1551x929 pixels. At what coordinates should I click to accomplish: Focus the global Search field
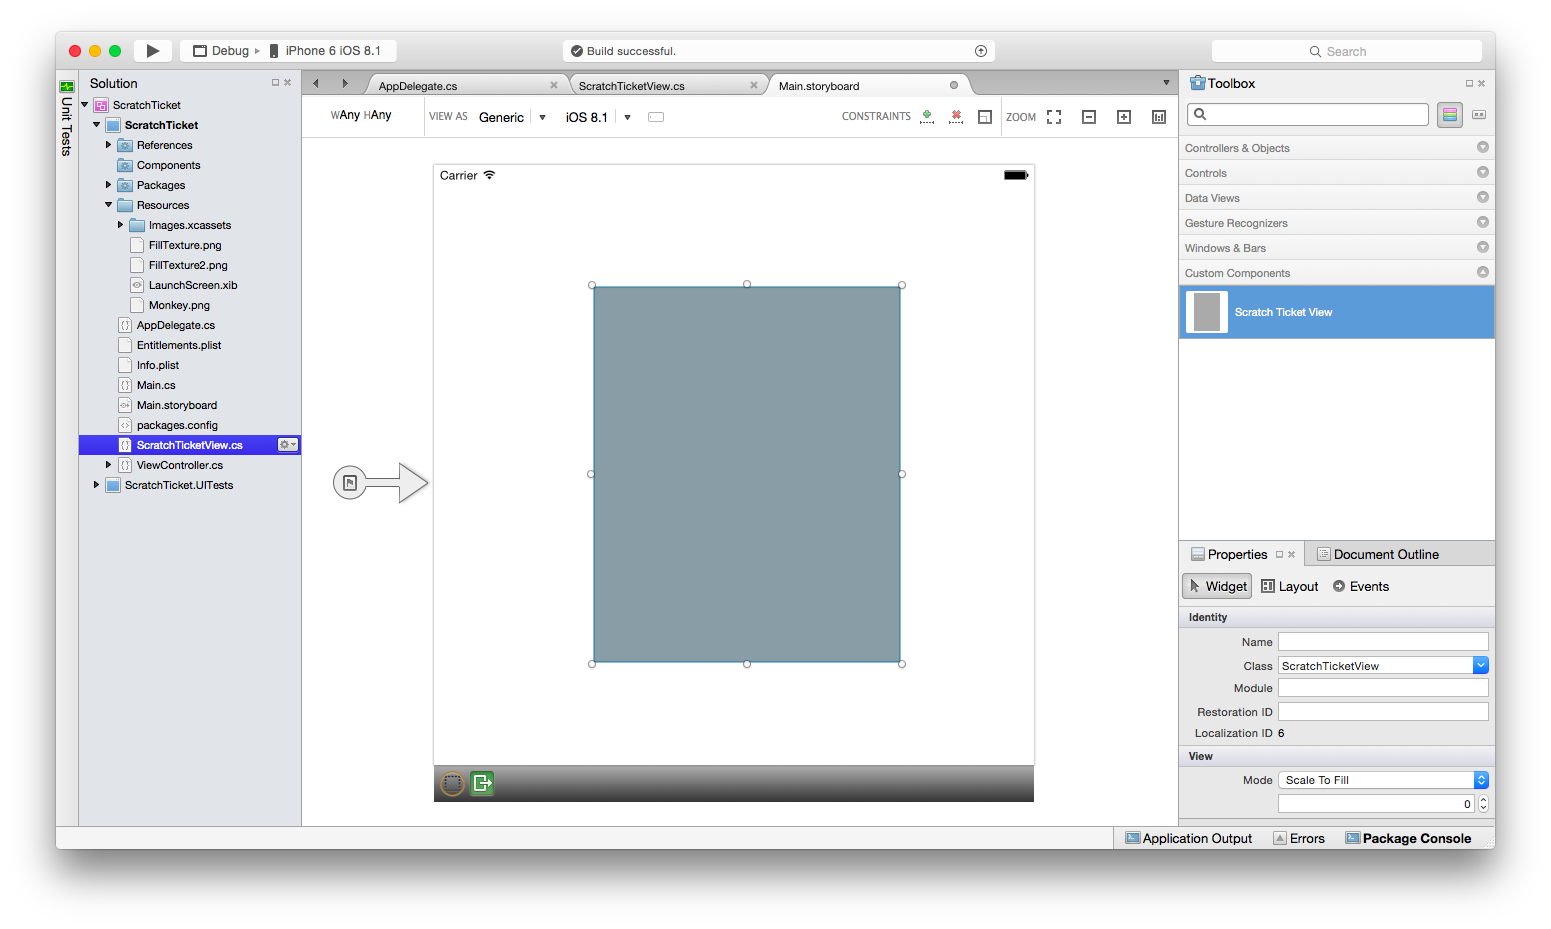(x=1347, y=51)
